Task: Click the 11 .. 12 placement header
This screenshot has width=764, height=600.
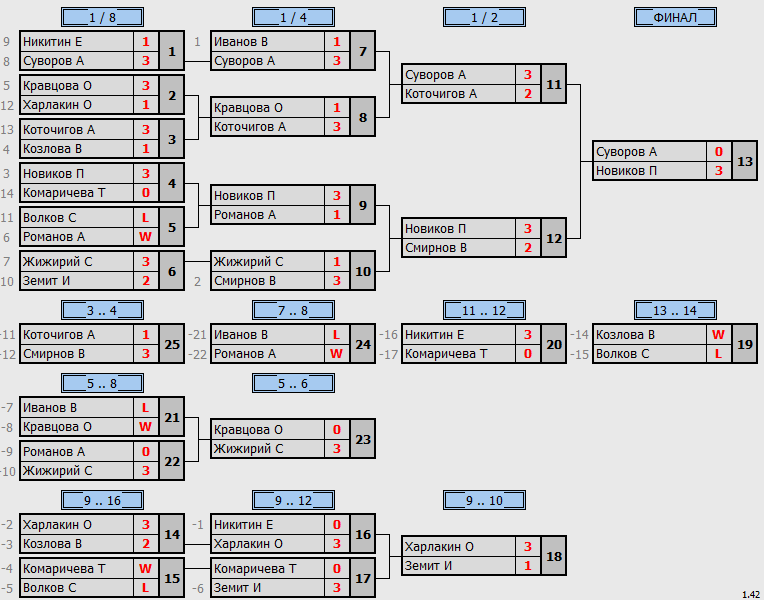Action: point(484,310)
